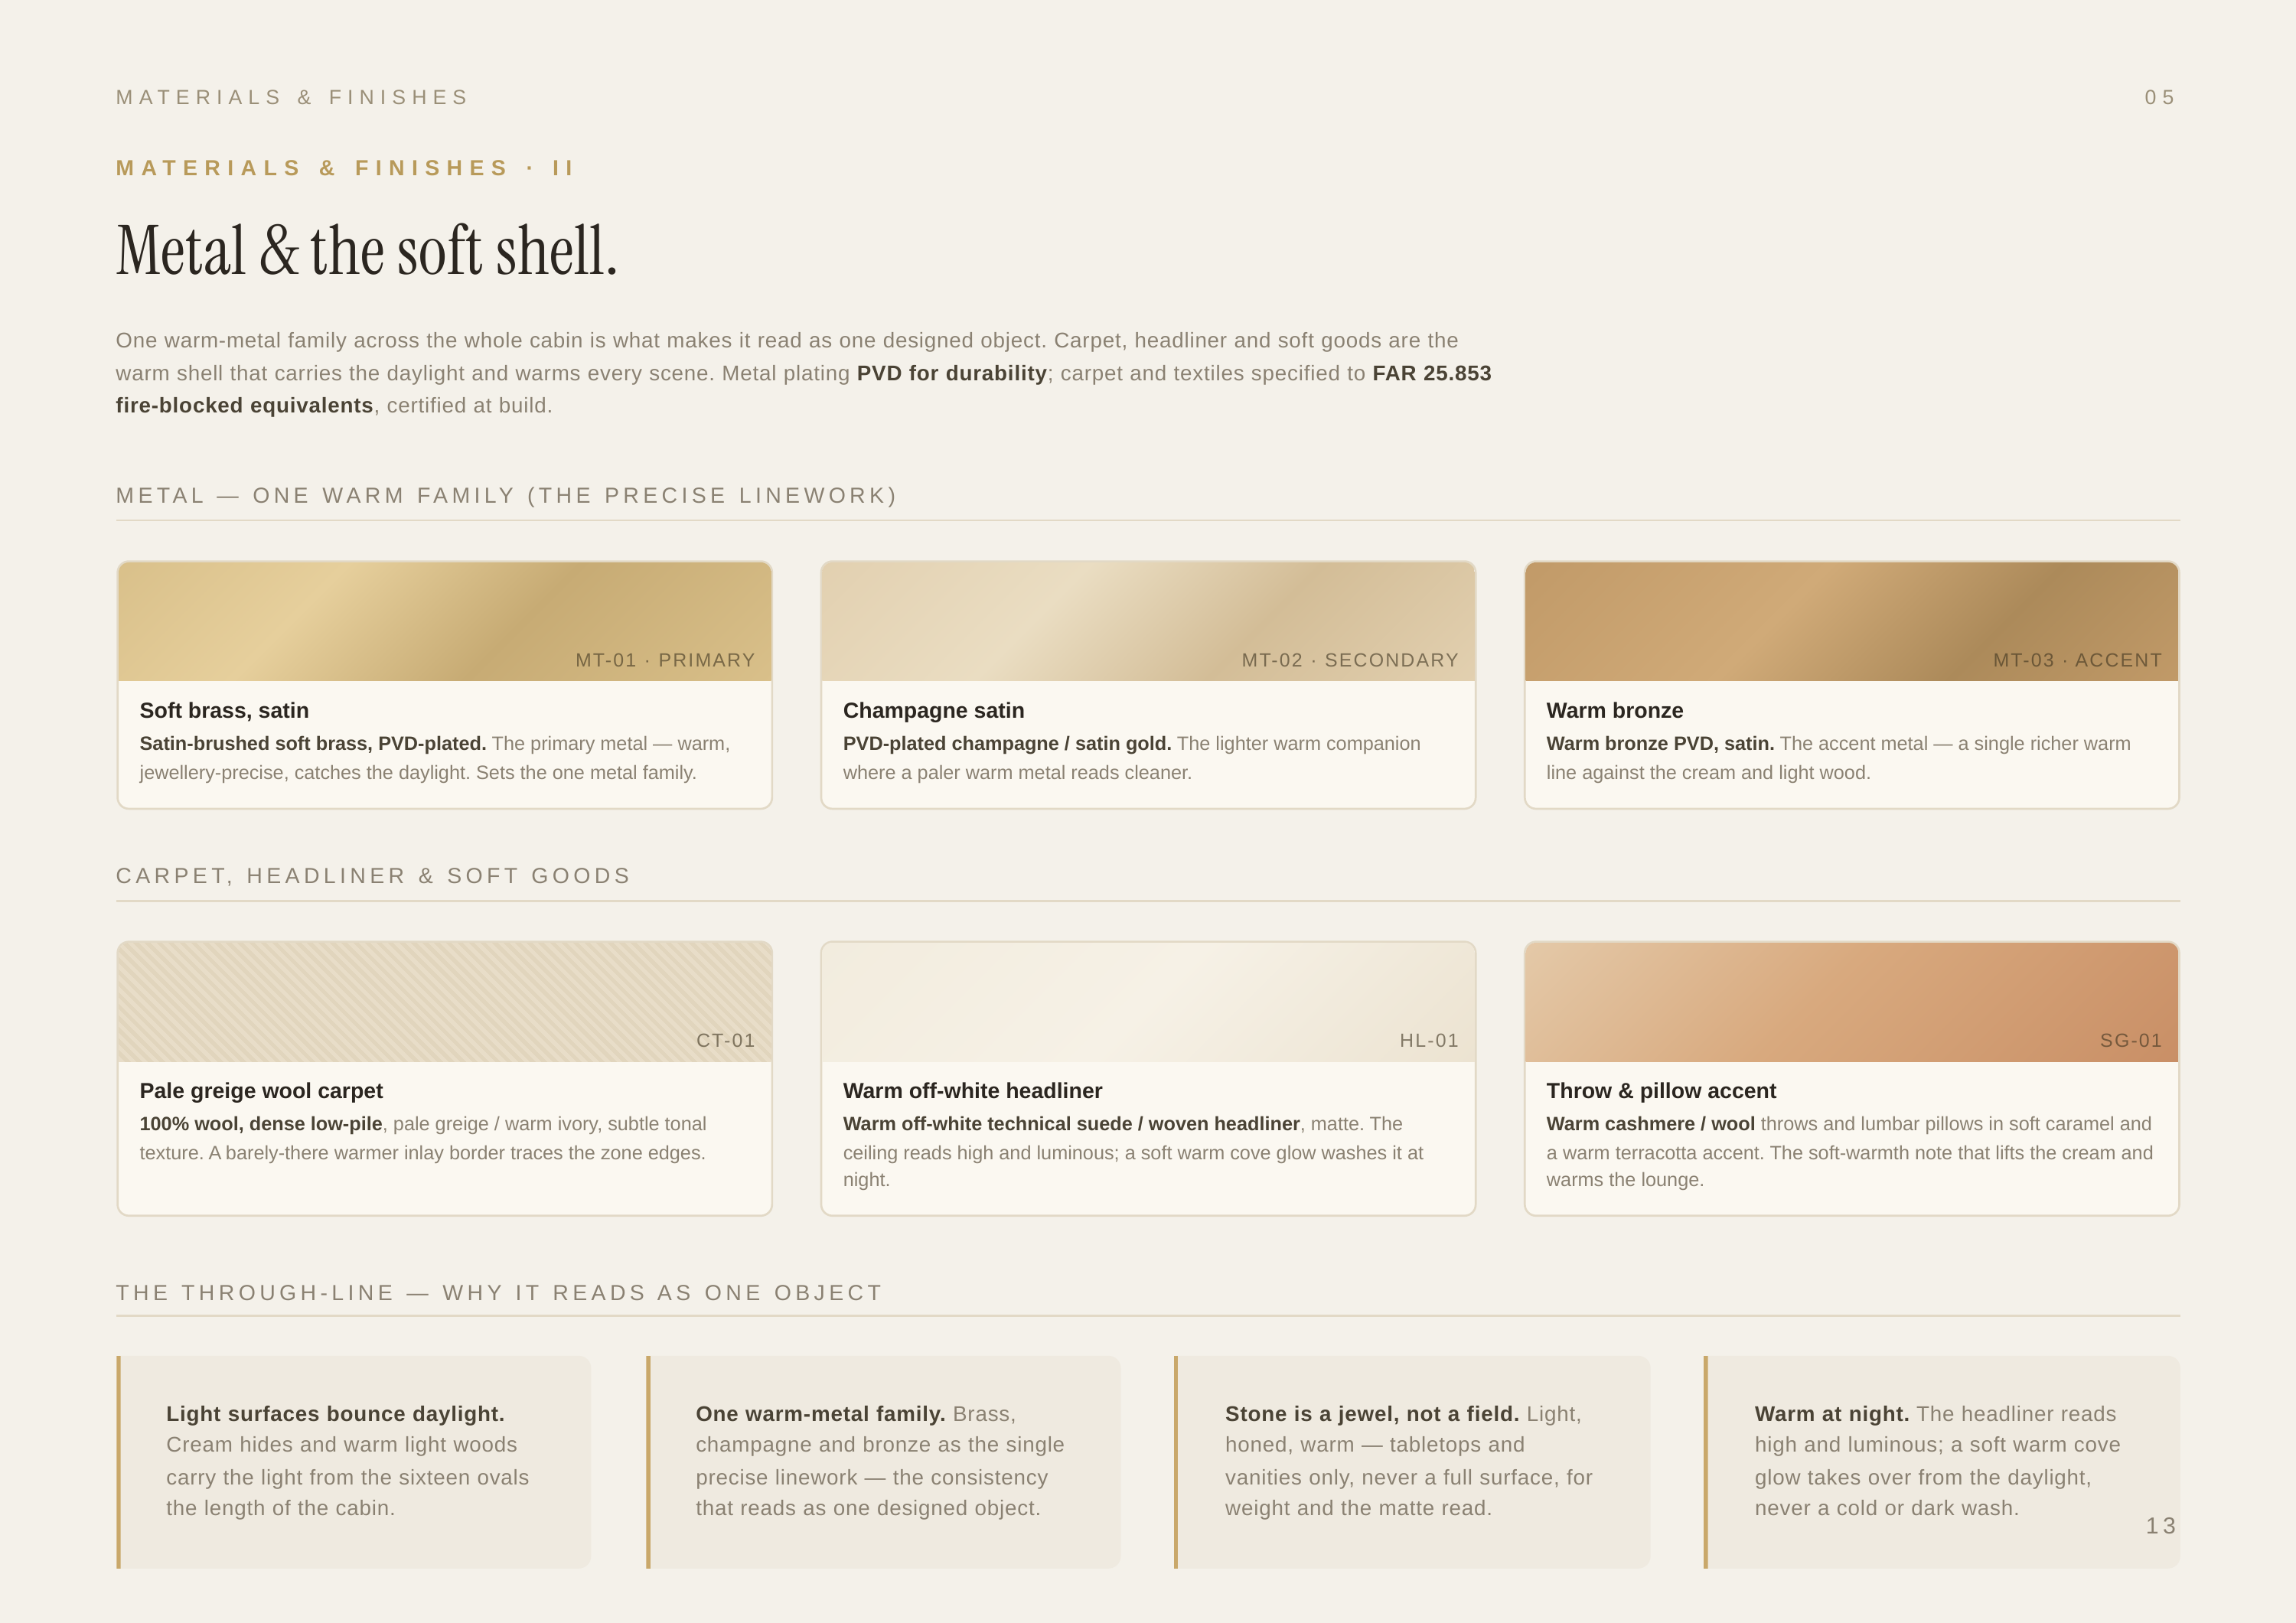Click the 'The through-line' section heading

coord(500,1292)
